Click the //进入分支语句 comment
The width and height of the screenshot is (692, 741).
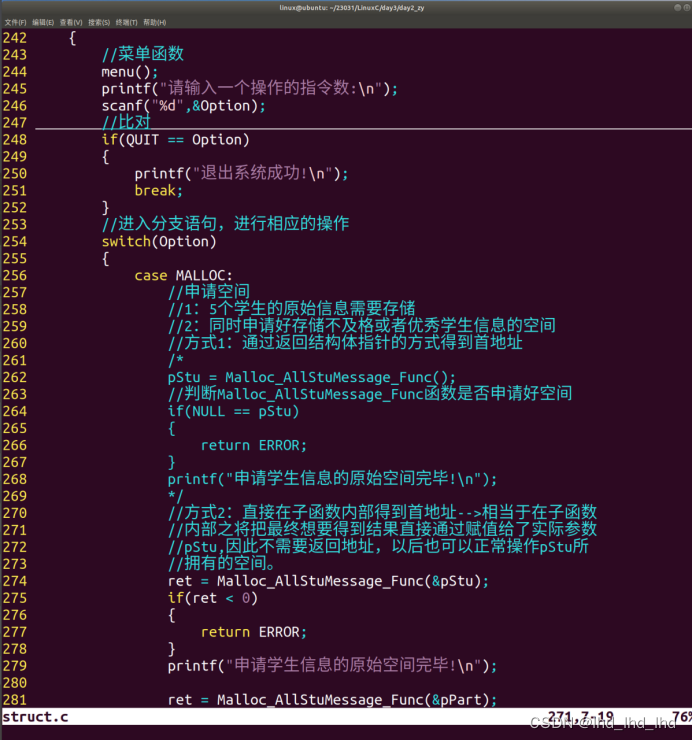[225, 224]
